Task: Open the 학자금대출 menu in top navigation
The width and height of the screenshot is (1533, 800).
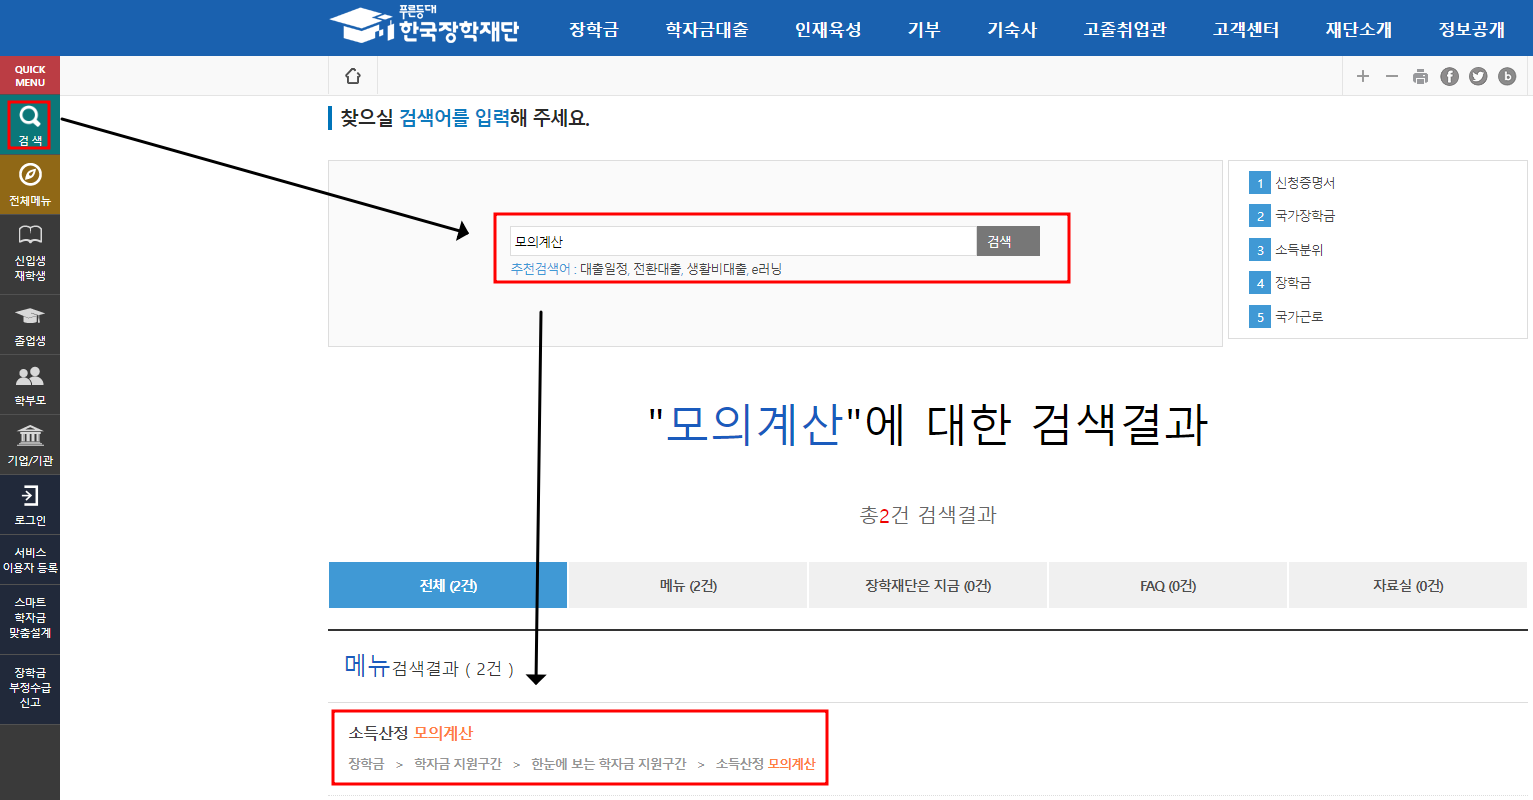Action: coord(706,29)
